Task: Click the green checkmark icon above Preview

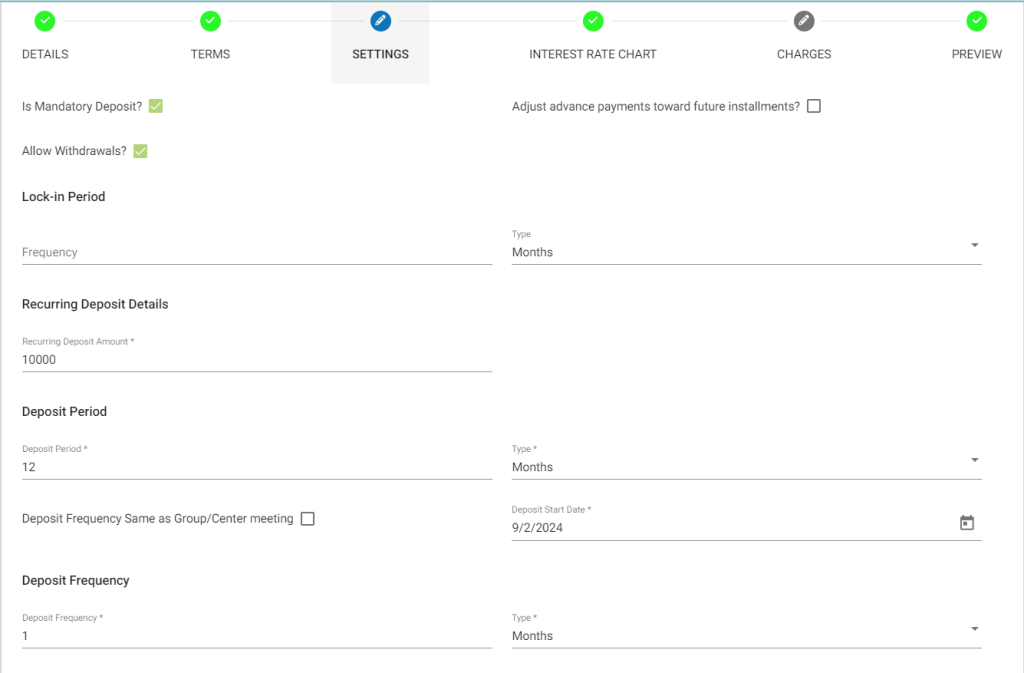Action: click(977, 21)
